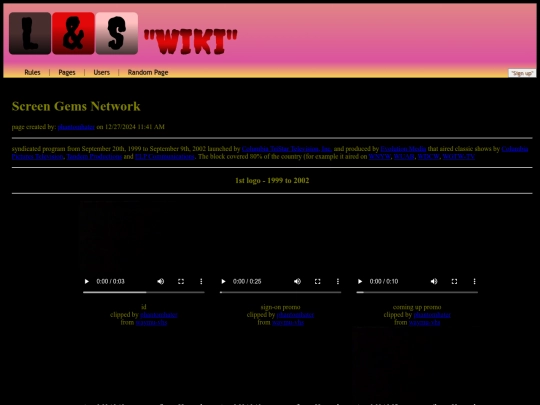The width and height of the screenshot is (540, 405).
Task: Click the "coming up promo" caption
Action: point(417,307)
